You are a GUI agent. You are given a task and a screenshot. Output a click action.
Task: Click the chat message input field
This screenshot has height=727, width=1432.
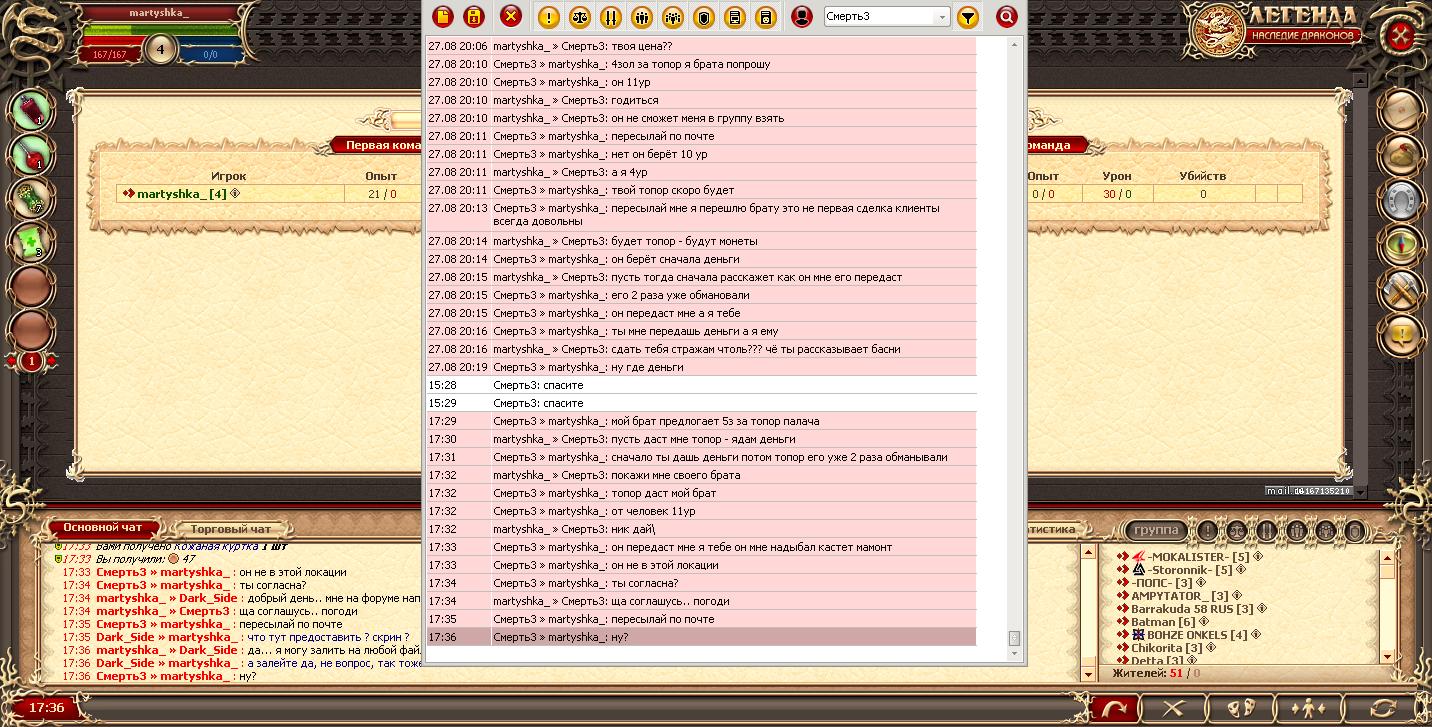coord(584,708)
